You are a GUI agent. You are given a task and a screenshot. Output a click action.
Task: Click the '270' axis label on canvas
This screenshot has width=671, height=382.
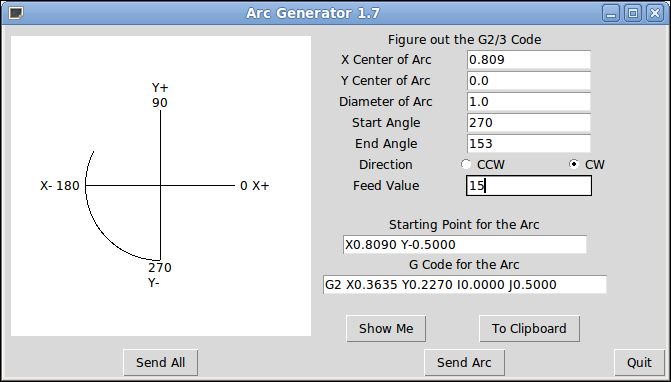pyautogui.click(x=160, y=268)
